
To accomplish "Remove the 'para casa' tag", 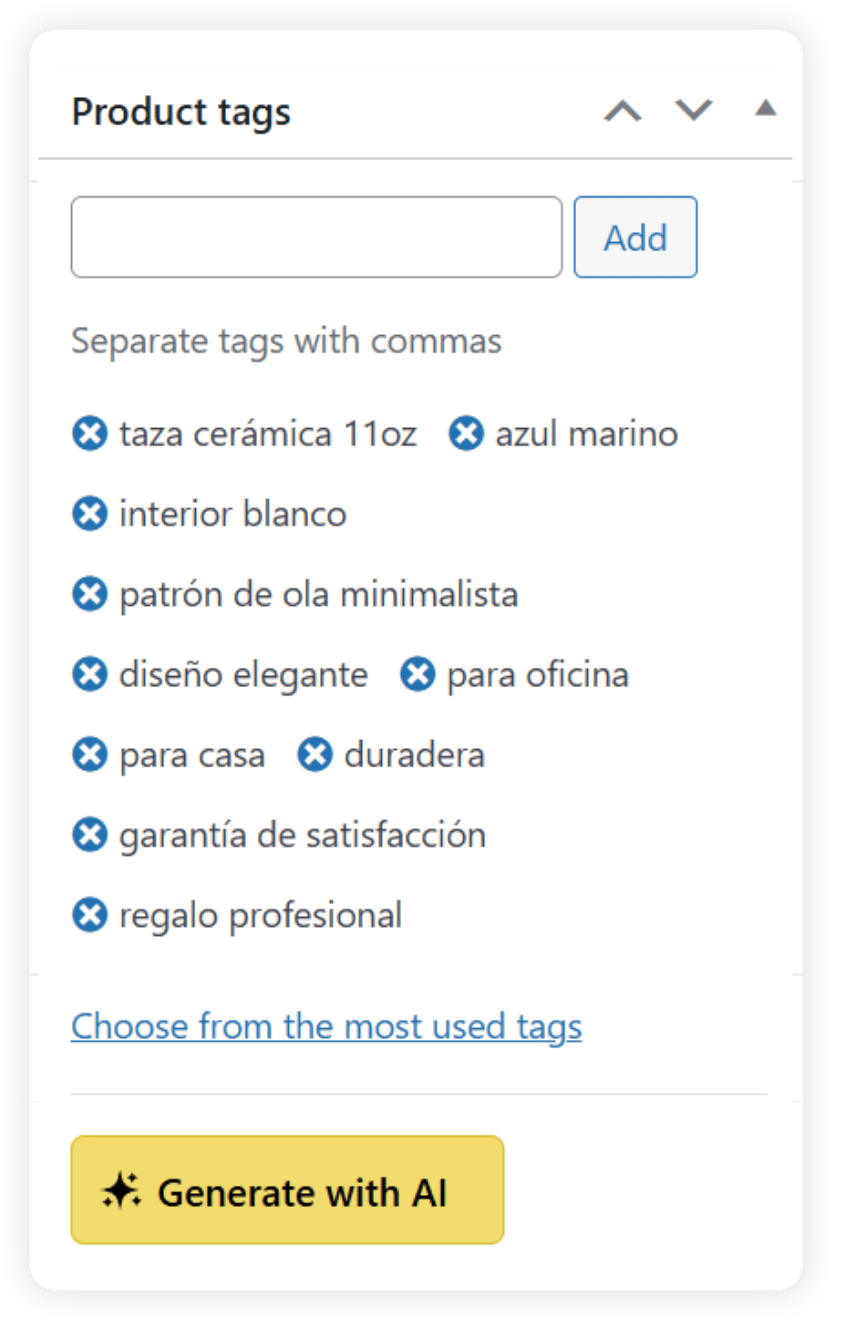I will (x=89, y=754).
